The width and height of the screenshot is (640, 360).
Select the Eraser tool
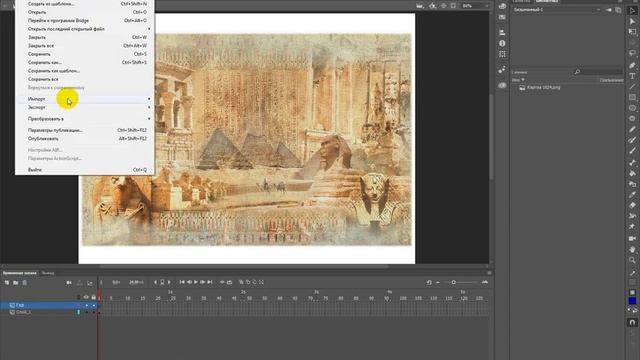coord(632,205)
